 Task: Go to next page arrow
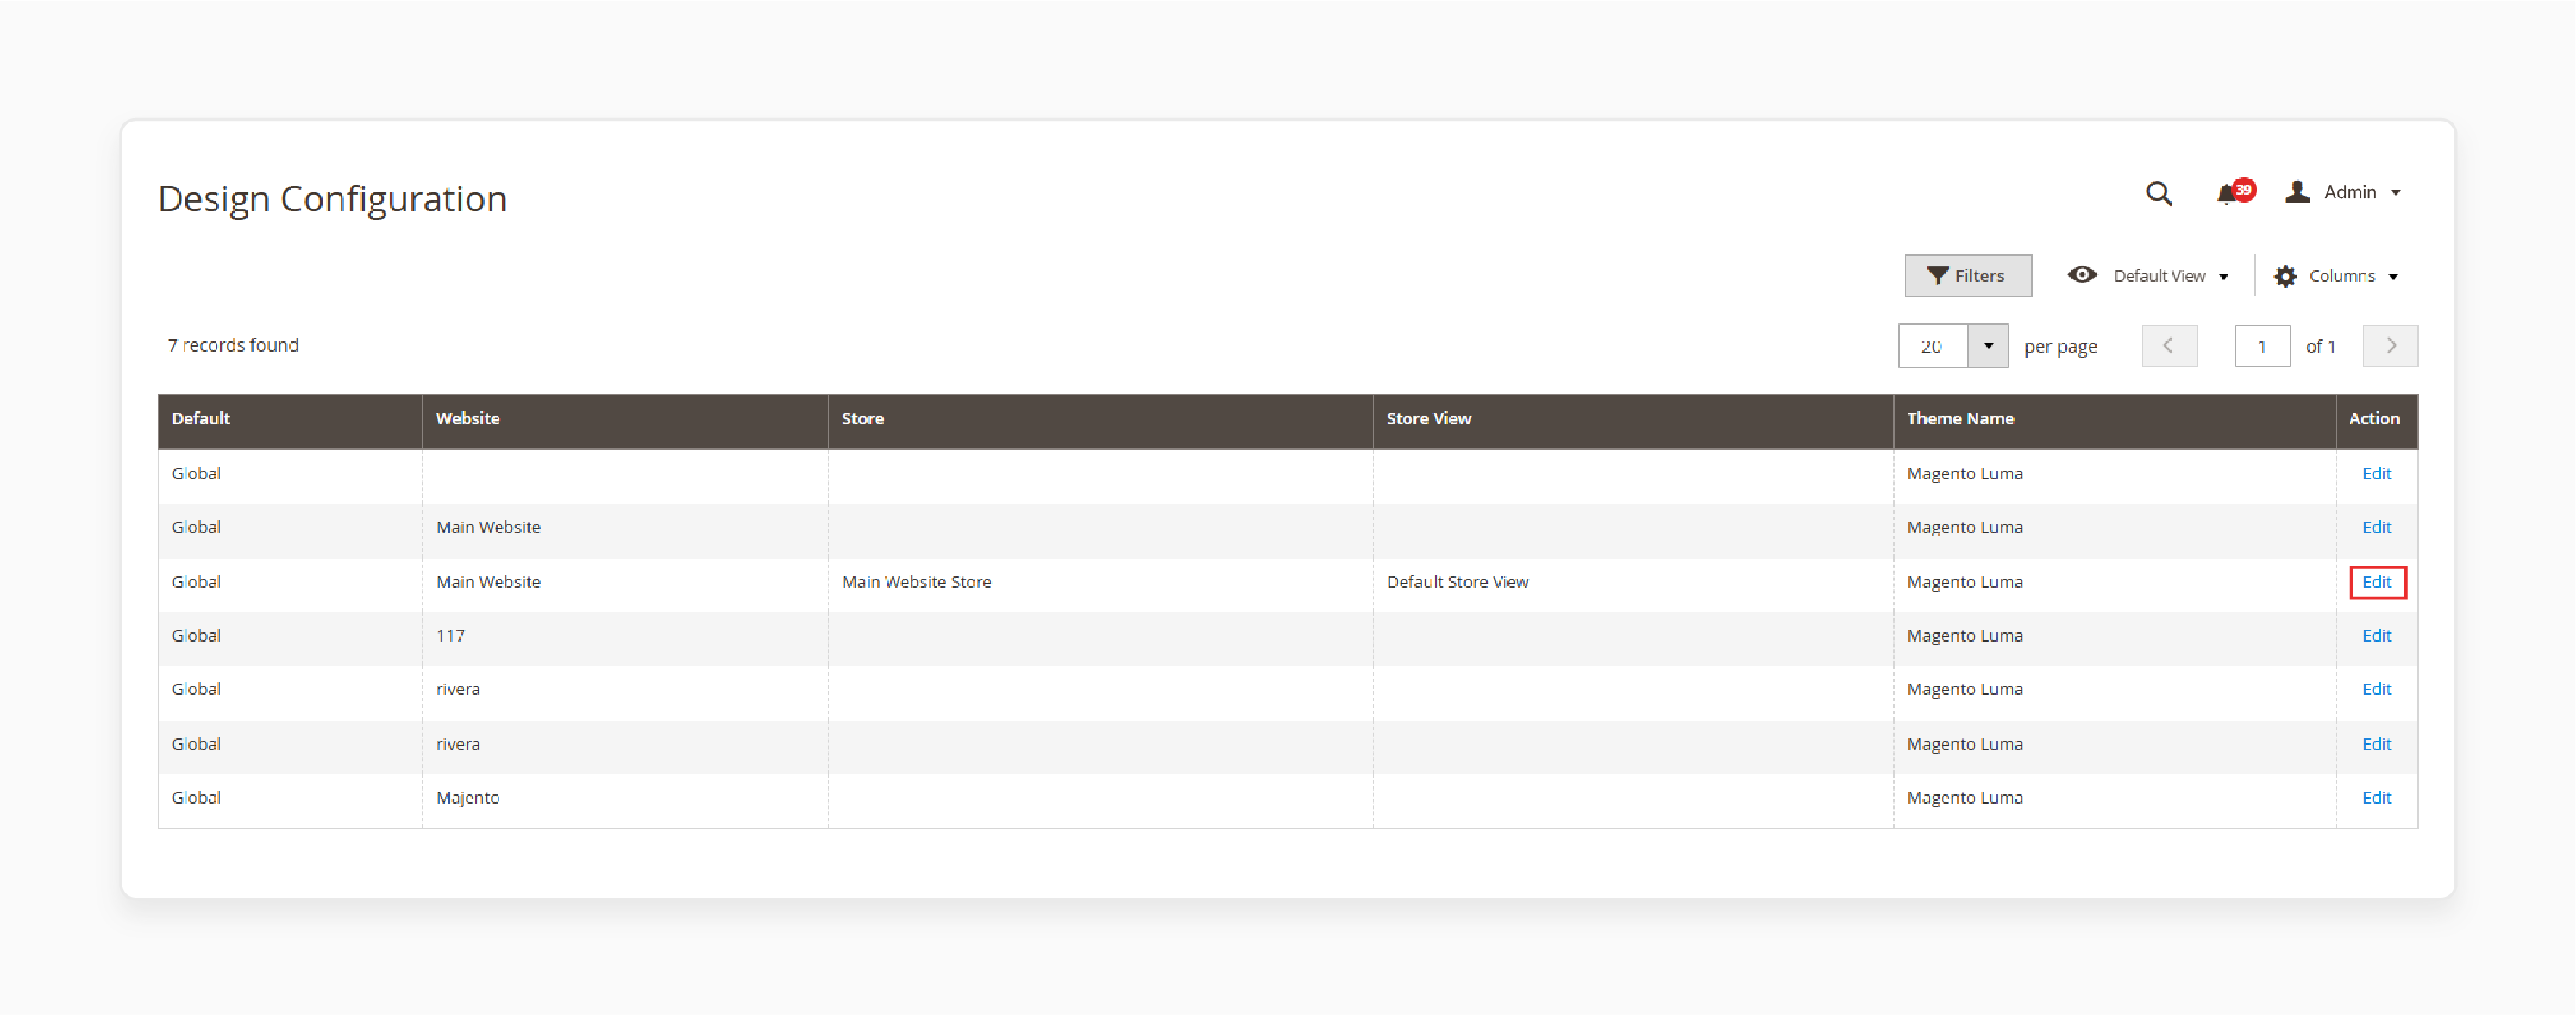(2390, 346)
